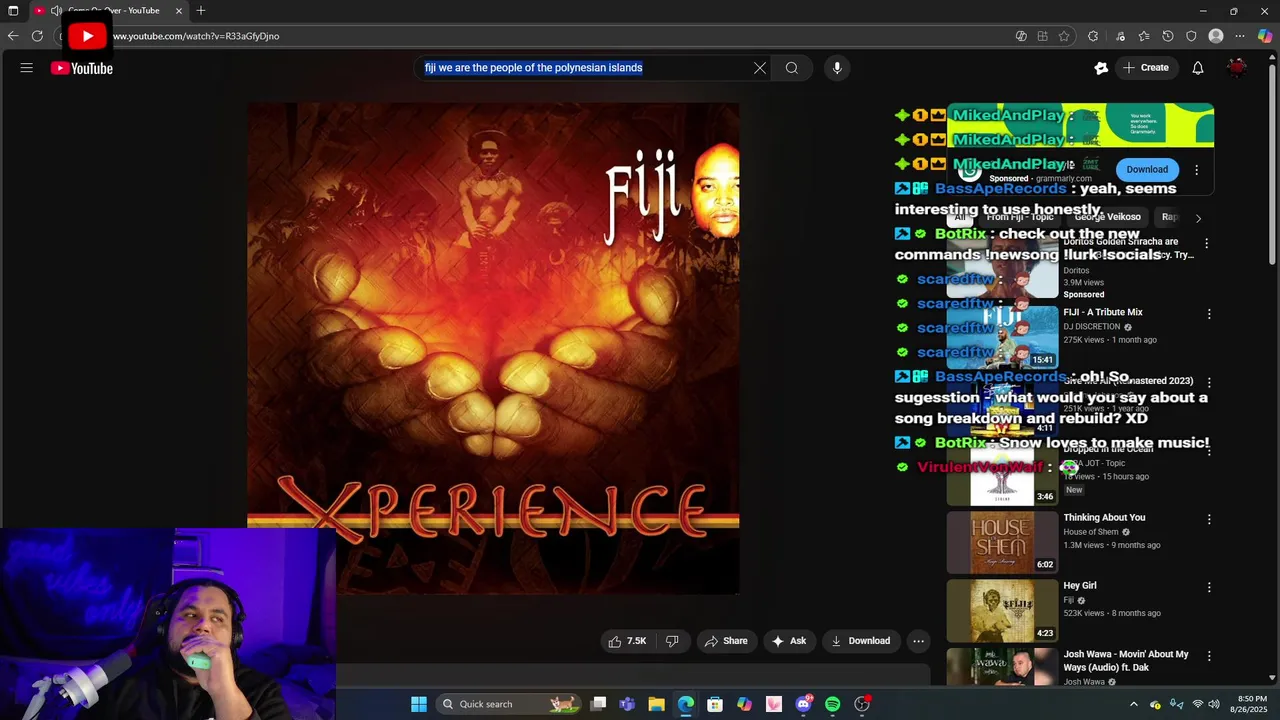
Task: Click the Grammarly ad Download button
Action: click(x=1147, y=169)
